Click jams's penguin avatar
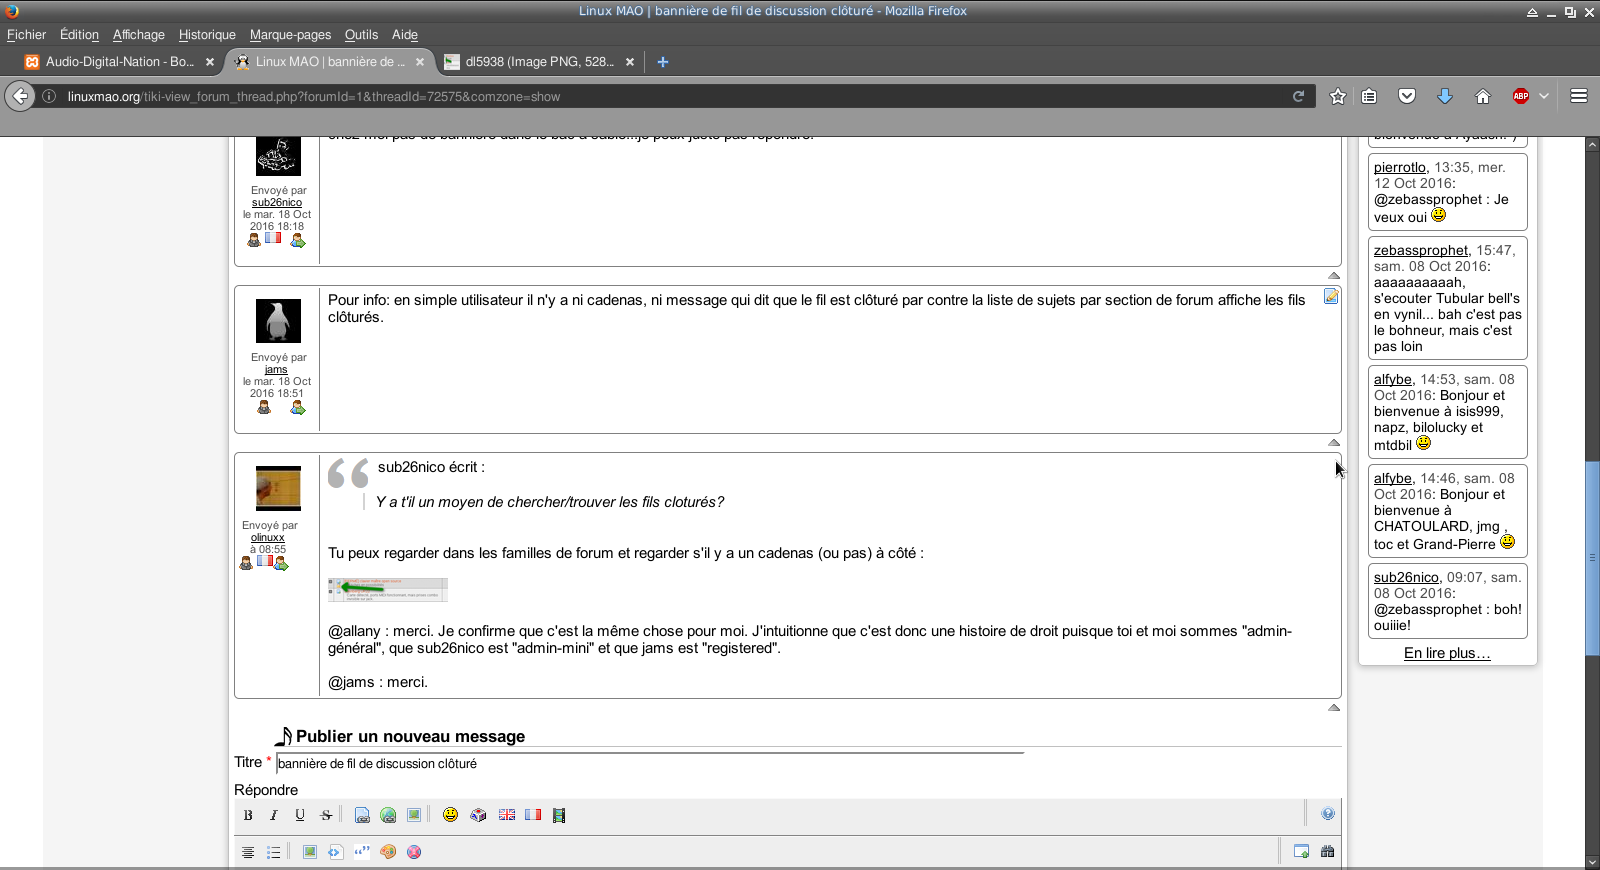 [278, 321]
